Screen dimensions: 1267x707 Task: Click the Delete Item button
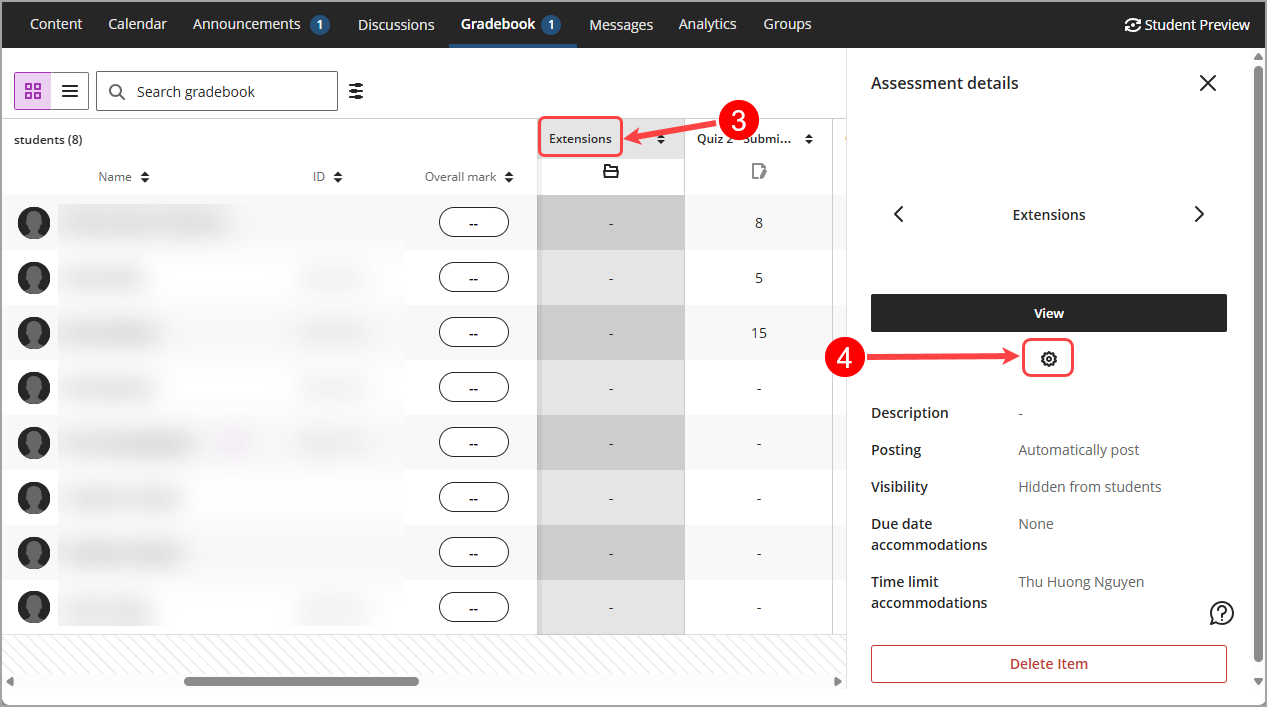[x=1049, y=664]
